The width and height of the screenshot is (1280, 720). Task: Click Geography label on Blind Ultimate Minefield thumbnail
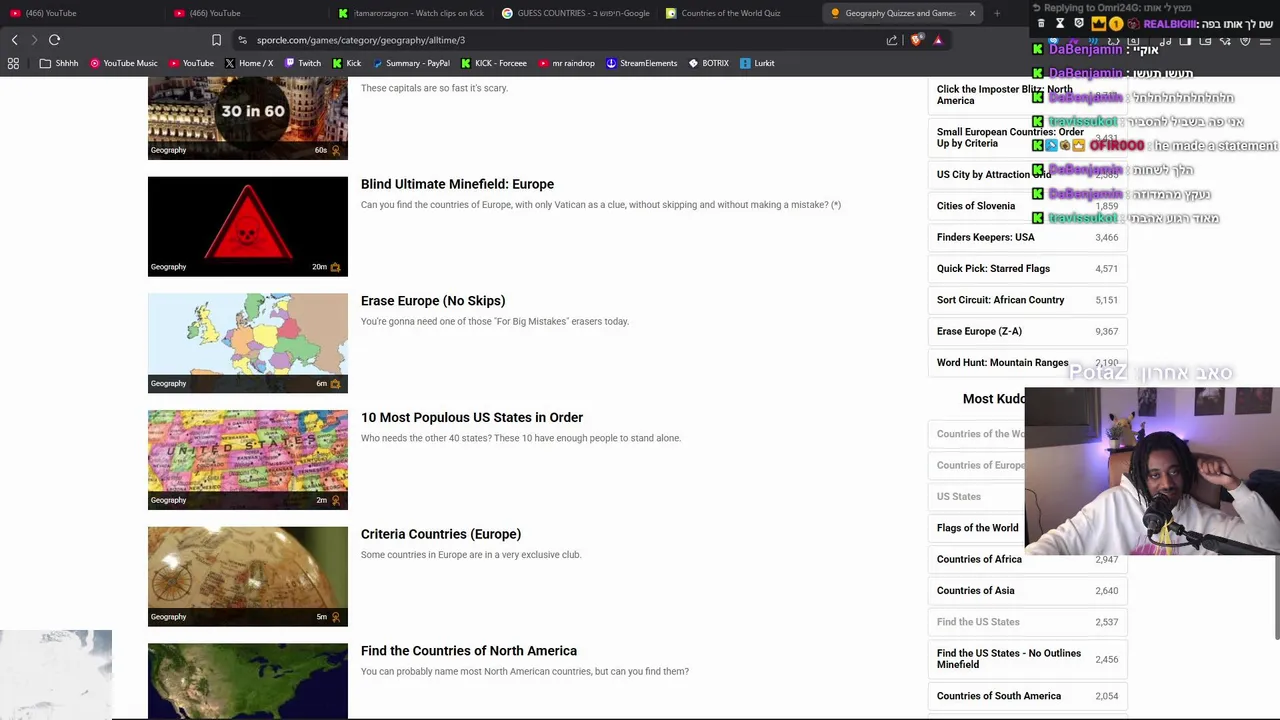[x=168, y=267]
